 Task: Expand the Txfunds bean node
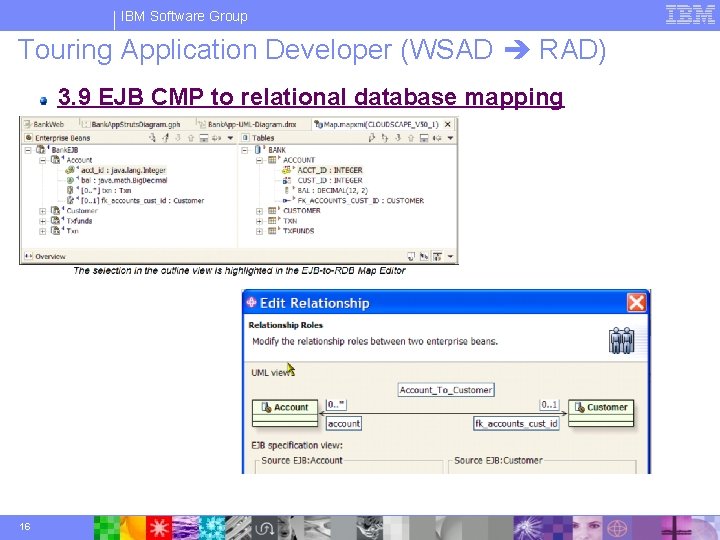pos(42,221)
